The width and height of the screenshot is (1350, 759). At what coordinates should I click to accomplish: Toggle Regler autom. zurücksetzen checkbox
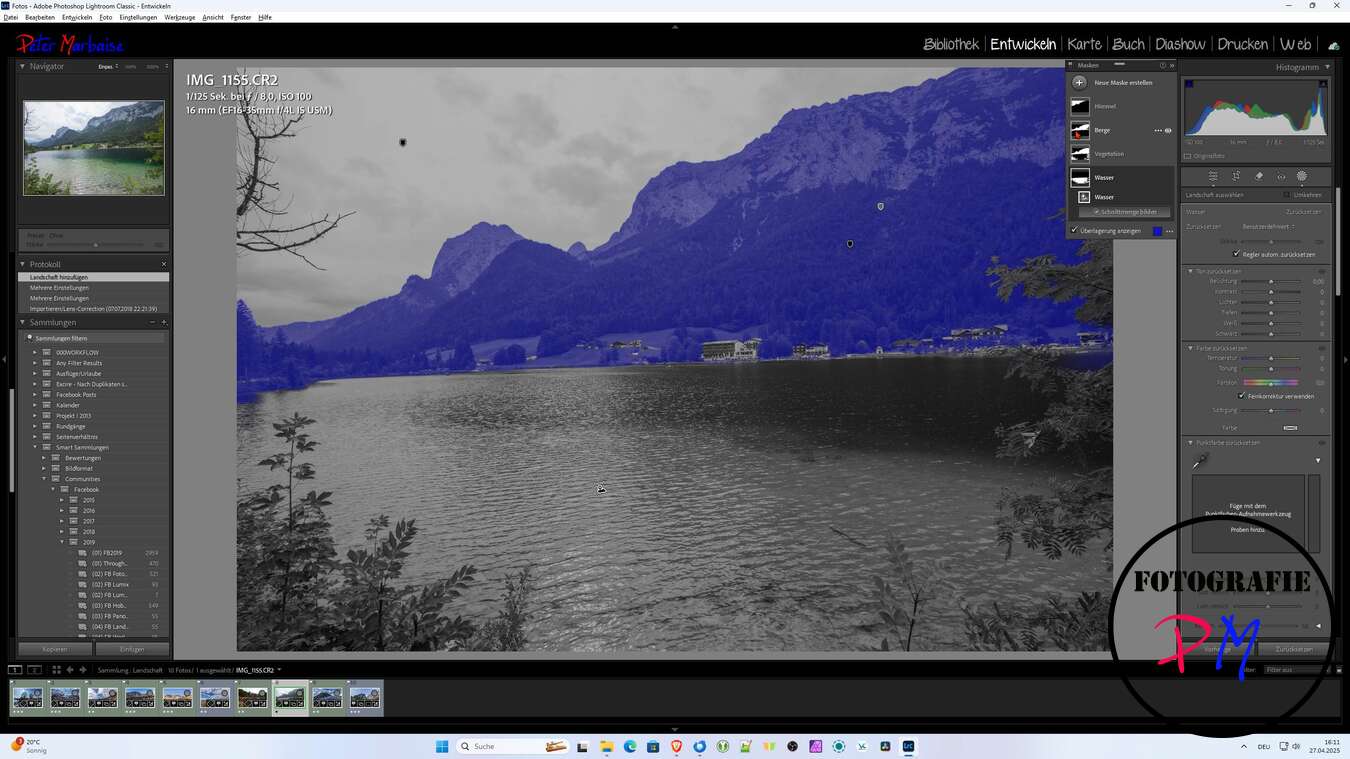pyautogui.click(x=1236, y=254)
